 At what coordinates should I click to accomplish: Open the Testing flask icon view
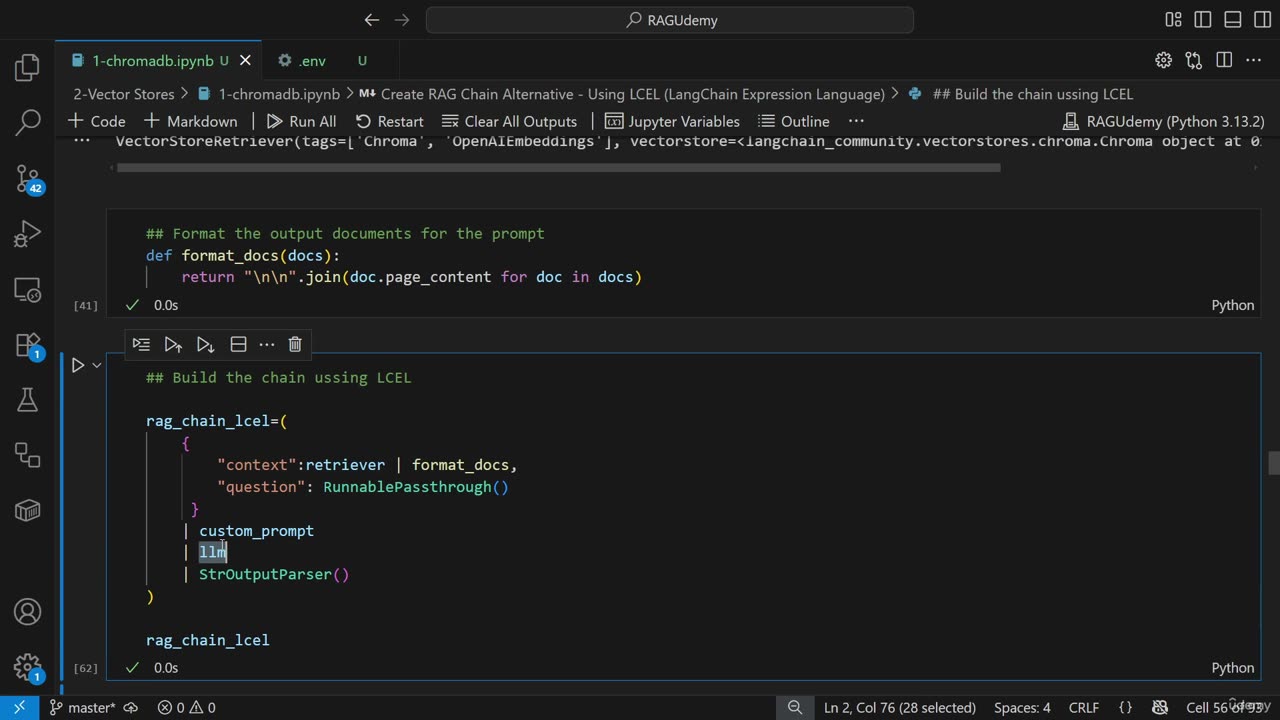(27, 400)
